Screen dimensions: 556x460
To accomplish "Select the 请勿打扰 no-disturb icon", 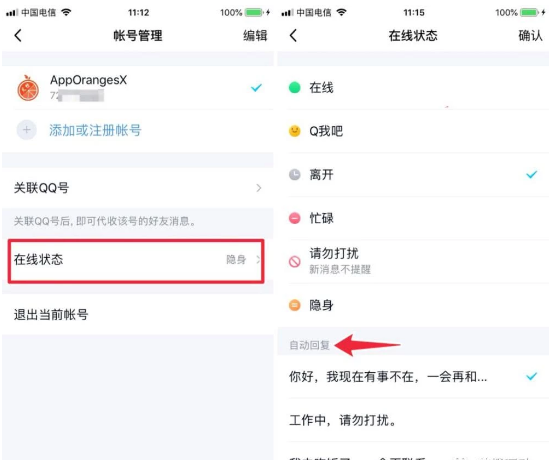I will tap(295, 261).
